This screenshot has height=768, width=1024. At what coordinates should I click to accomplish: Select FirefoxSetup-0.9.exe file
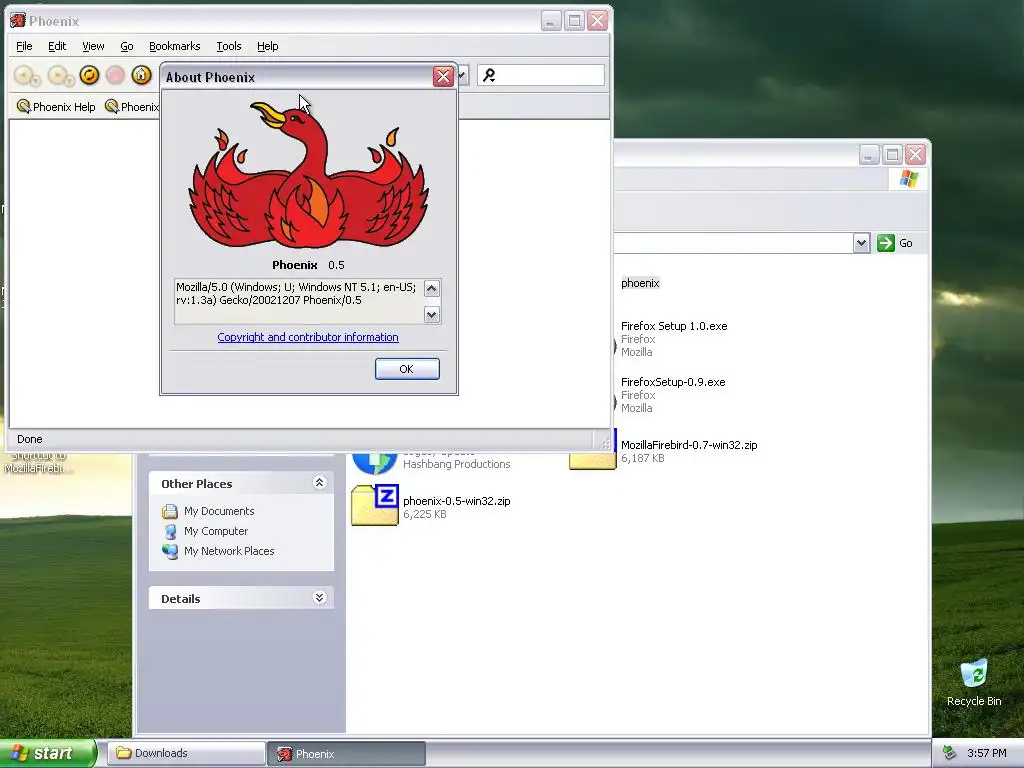point(673,382)
